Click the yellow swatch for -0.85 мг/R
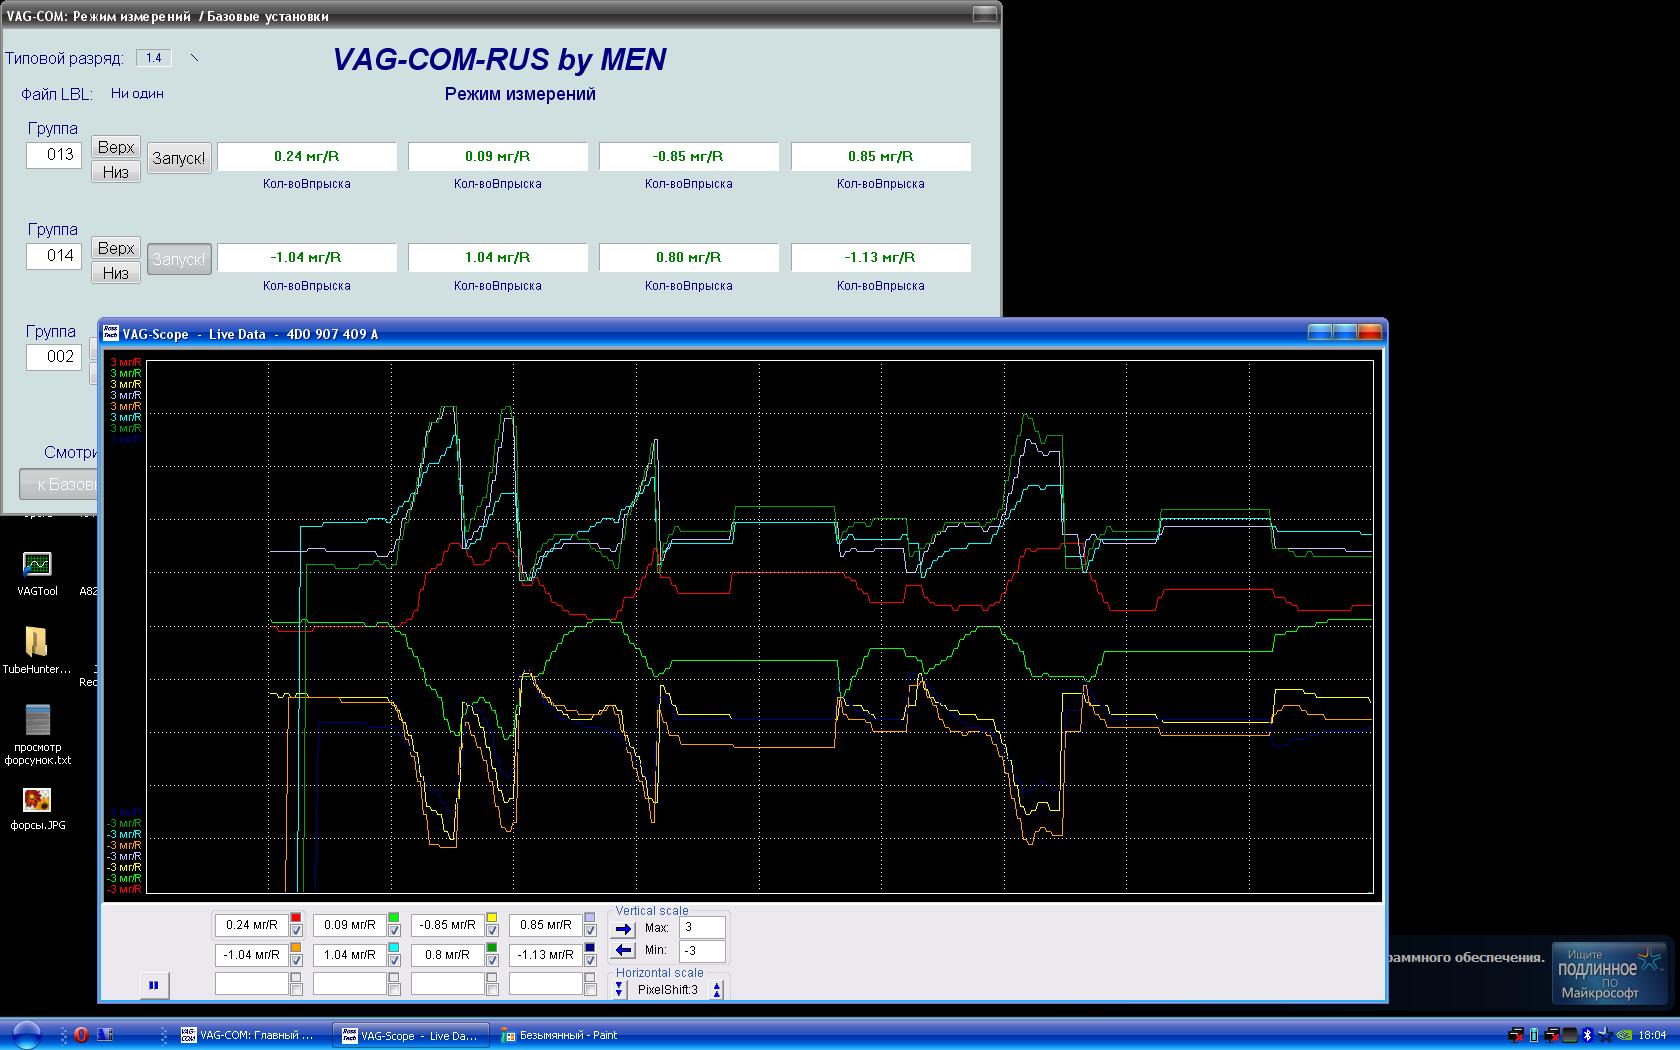 [492, 917]
